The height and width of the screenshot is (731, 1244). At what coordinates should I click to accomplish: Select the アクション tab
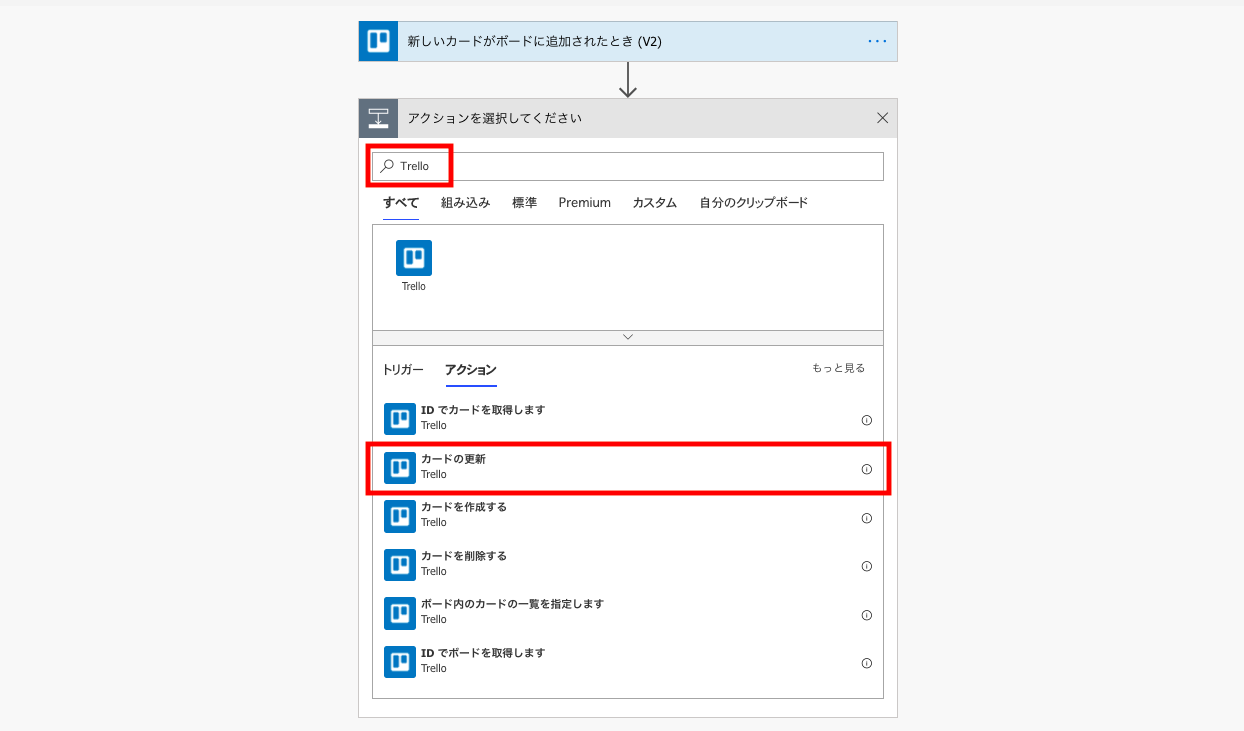point(471,370)
